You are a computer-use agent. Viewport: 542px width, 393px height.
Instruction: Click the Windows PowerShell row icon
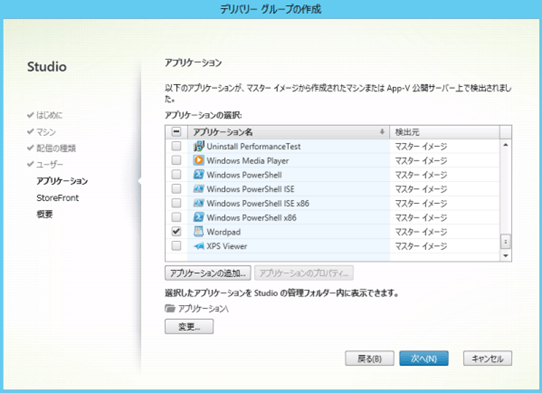coord(198,175)
